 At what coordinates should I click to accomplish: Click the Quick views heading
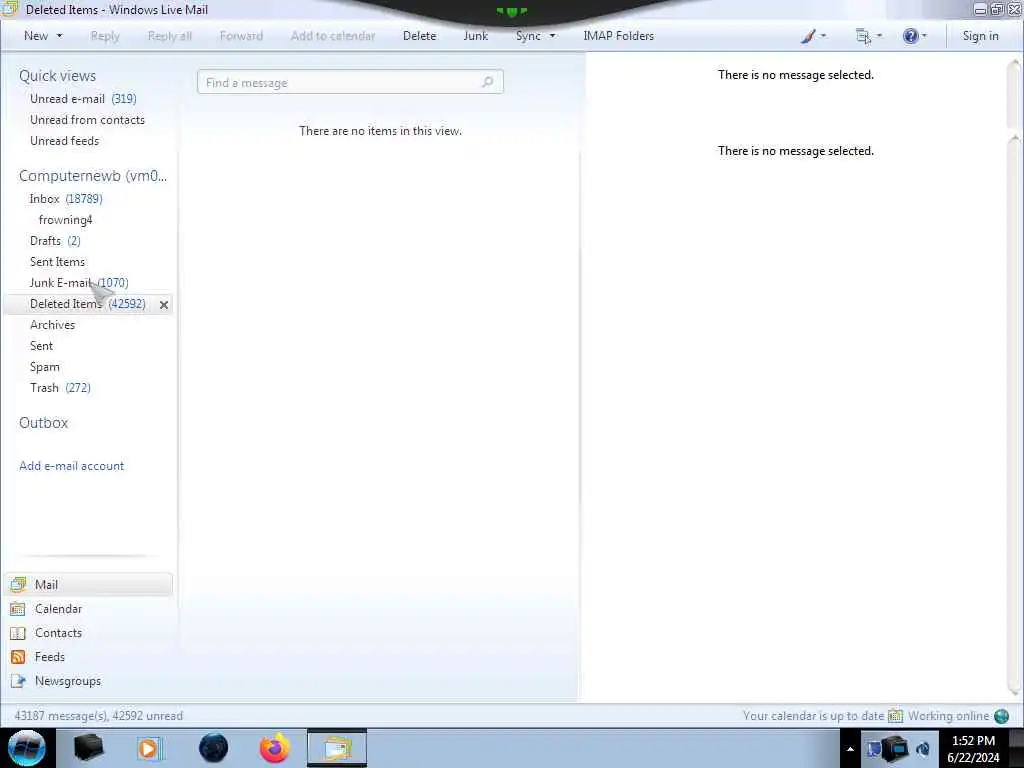[x=57, y=76]
